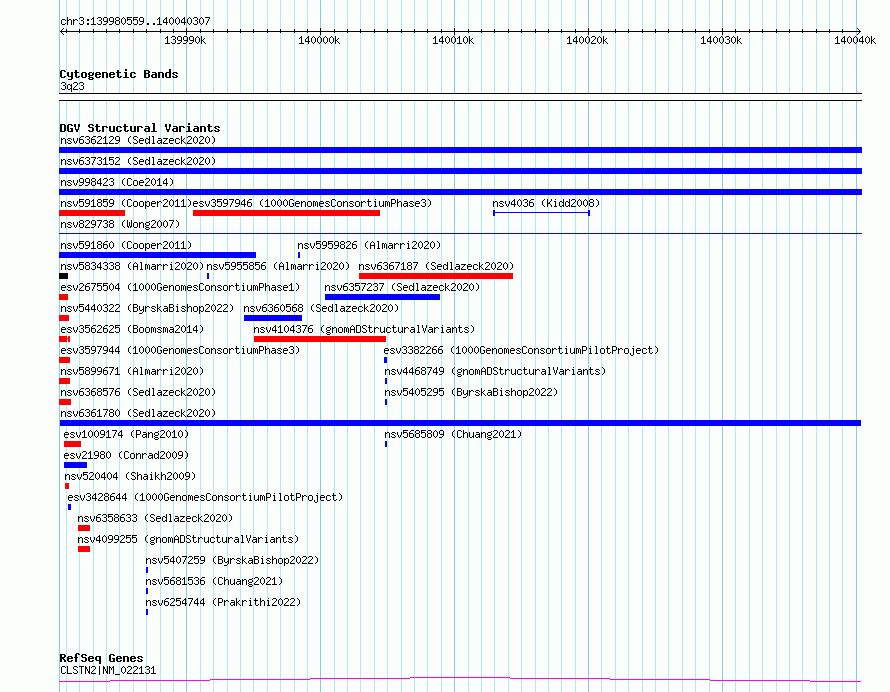Click the 140030k ruler position label

click(721, 40)
